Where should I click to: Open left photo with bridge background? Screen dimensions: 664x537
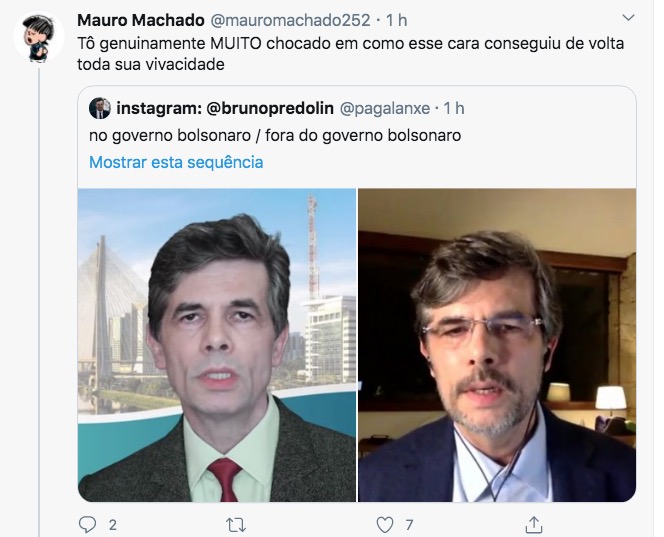pos(217,345)
